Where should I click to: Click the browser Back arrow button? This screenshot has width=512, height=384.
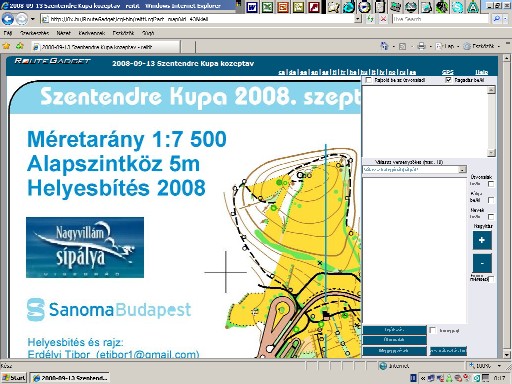point(7,19)
